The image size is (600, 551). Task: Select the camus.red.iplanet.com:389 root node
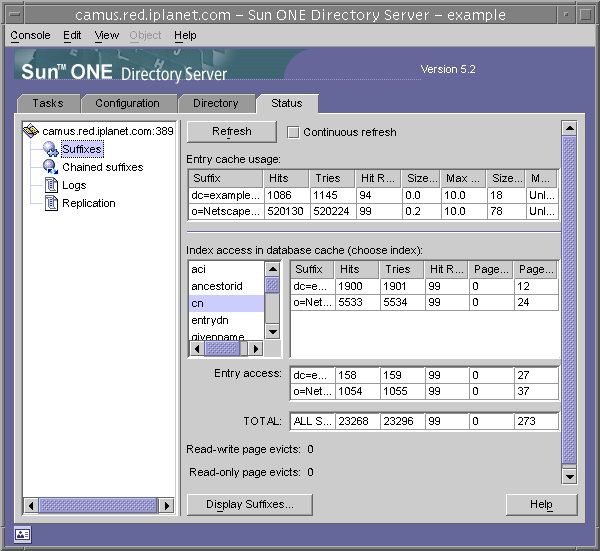click(x=108, y=131)
